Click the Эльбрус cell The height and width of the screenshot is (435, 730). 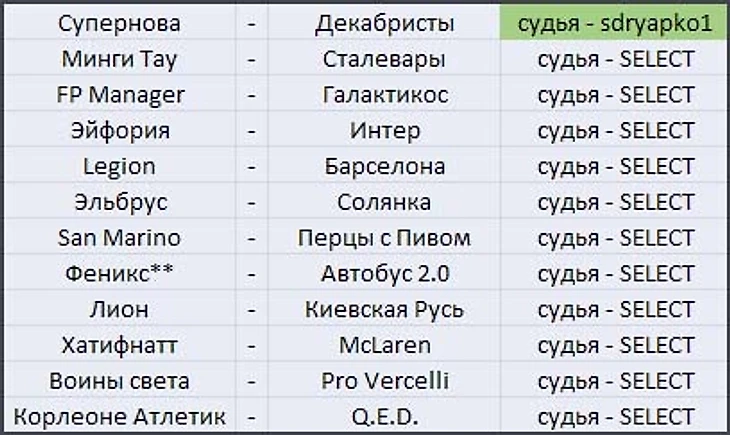point(119,203)
